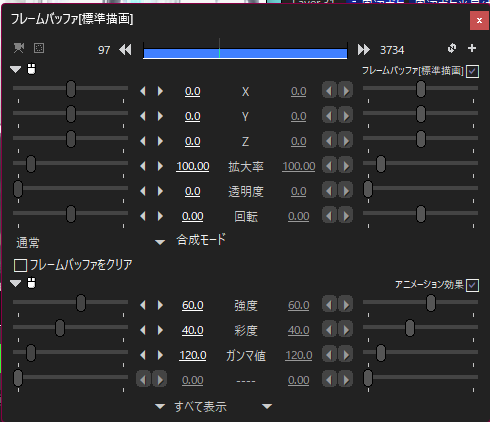Click the left 透明度 slider handle

coord(18,189)
